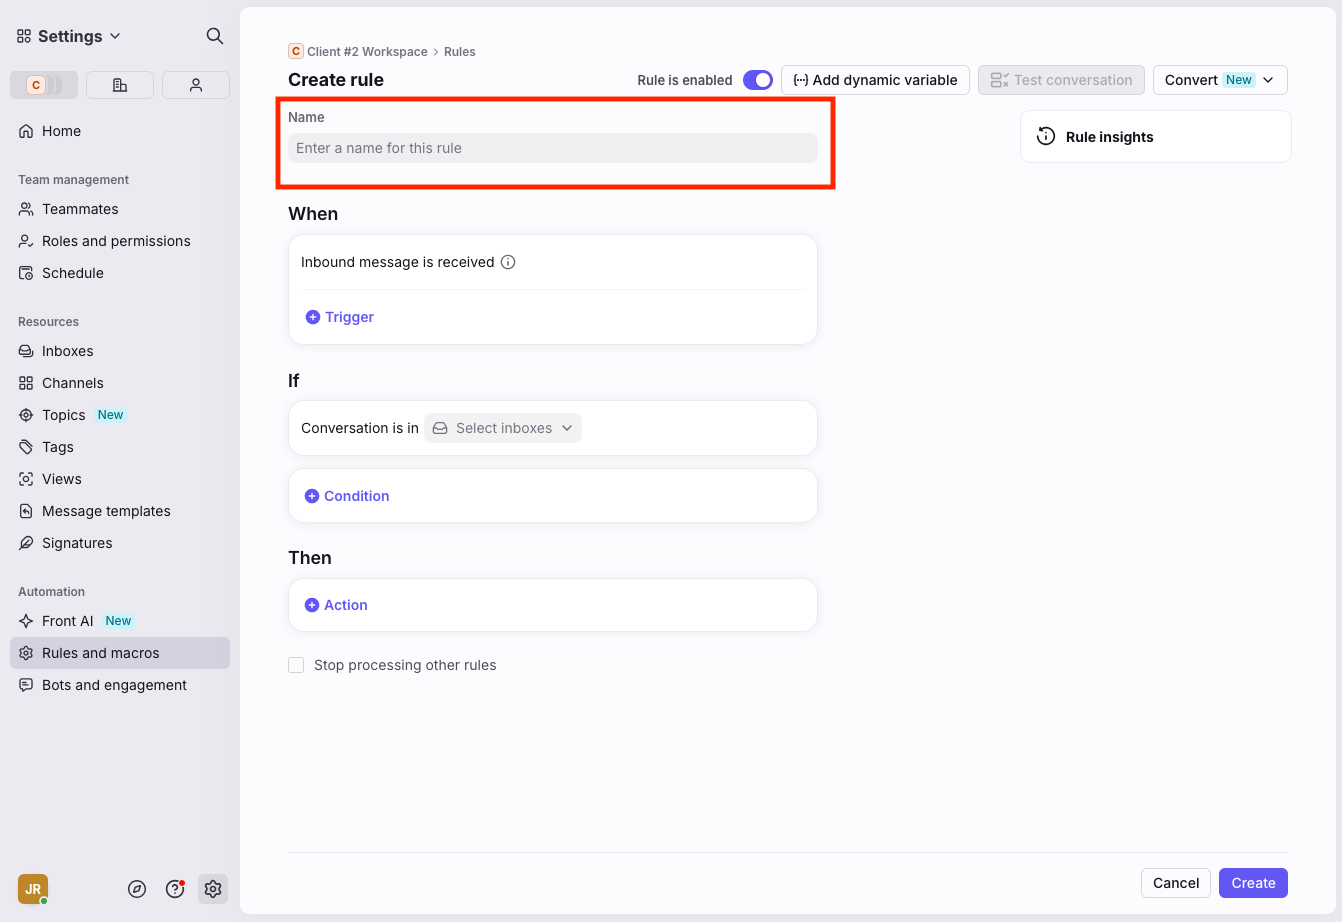Screen dimensions: 1342x922
Task: Click Add dynamic variable button
Action: (x=875, y=80)
